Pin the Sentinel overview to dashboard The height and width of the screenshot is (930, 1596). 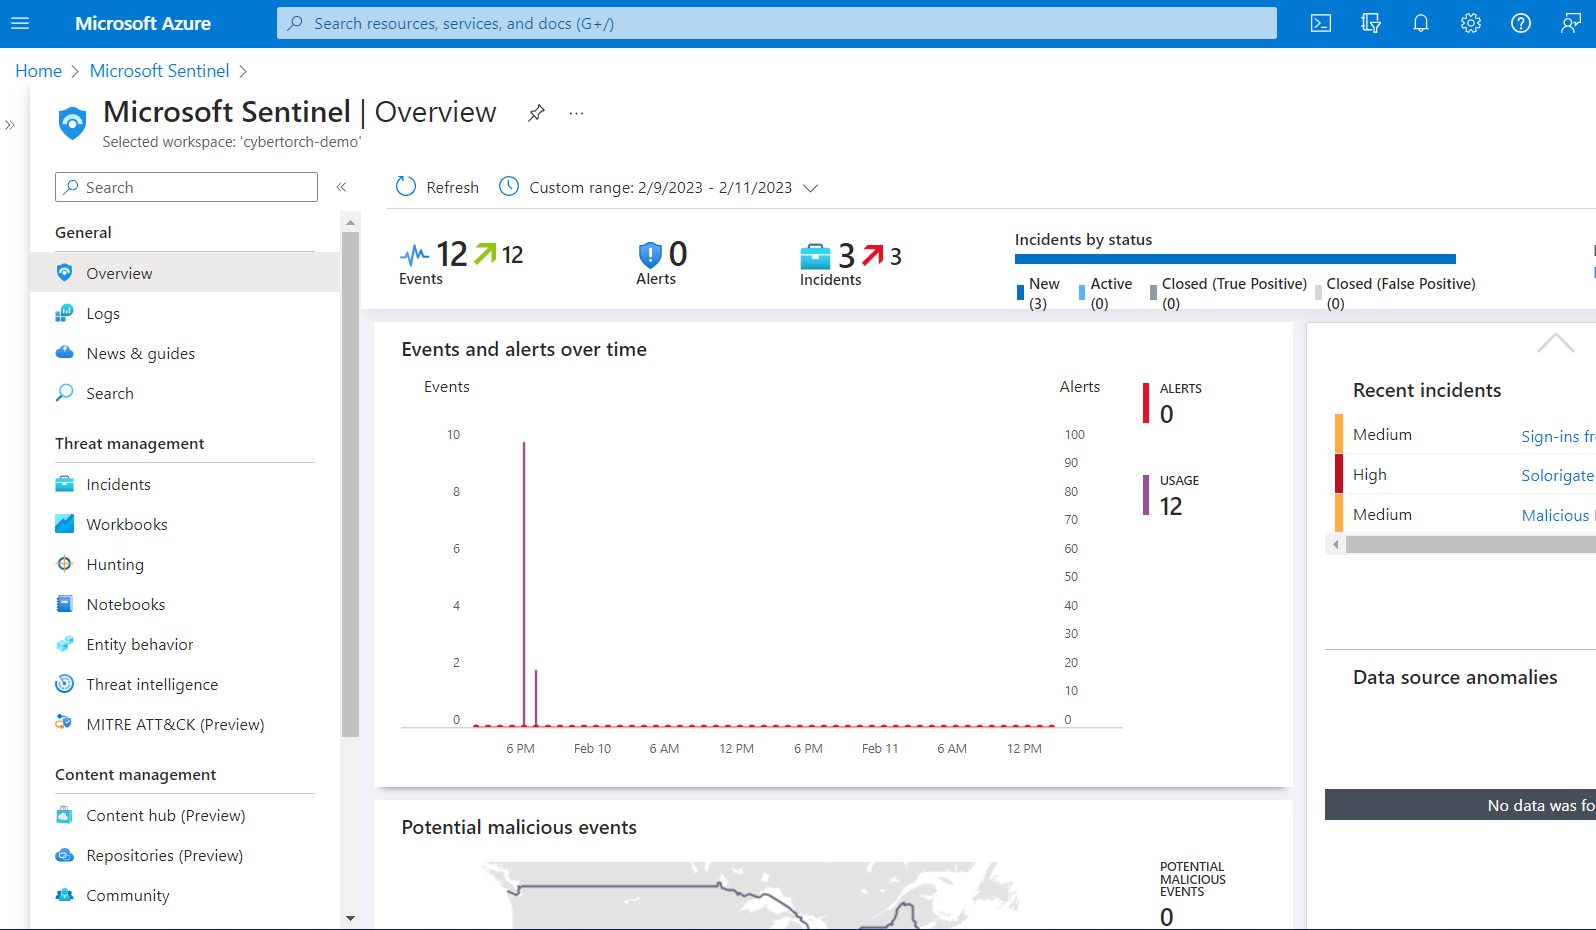click(536, 113)
